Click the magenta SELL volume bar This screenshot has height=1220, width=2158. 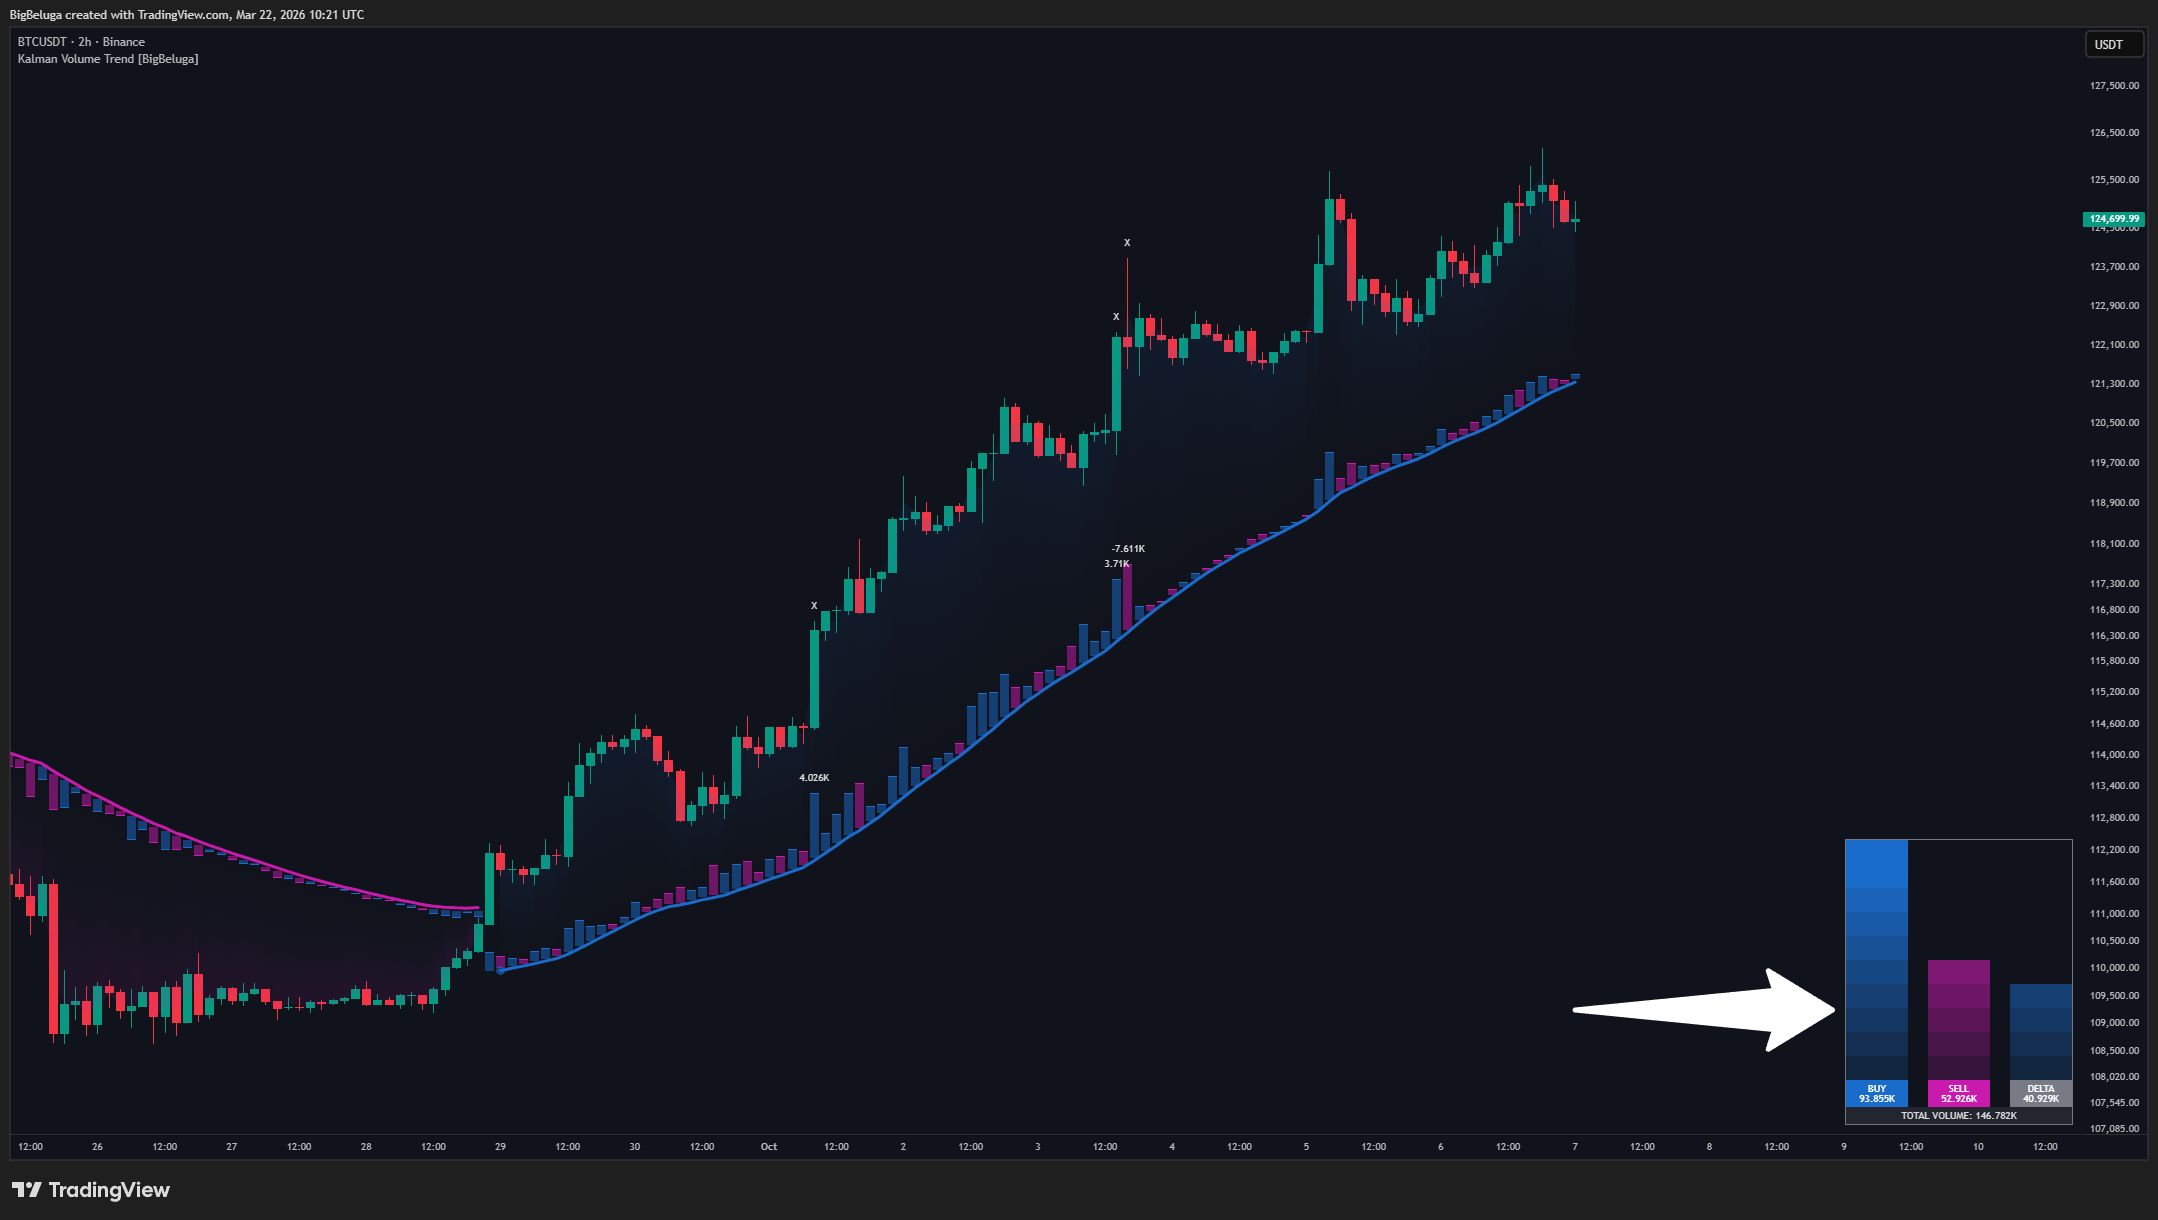[x=1958, y=1020]
